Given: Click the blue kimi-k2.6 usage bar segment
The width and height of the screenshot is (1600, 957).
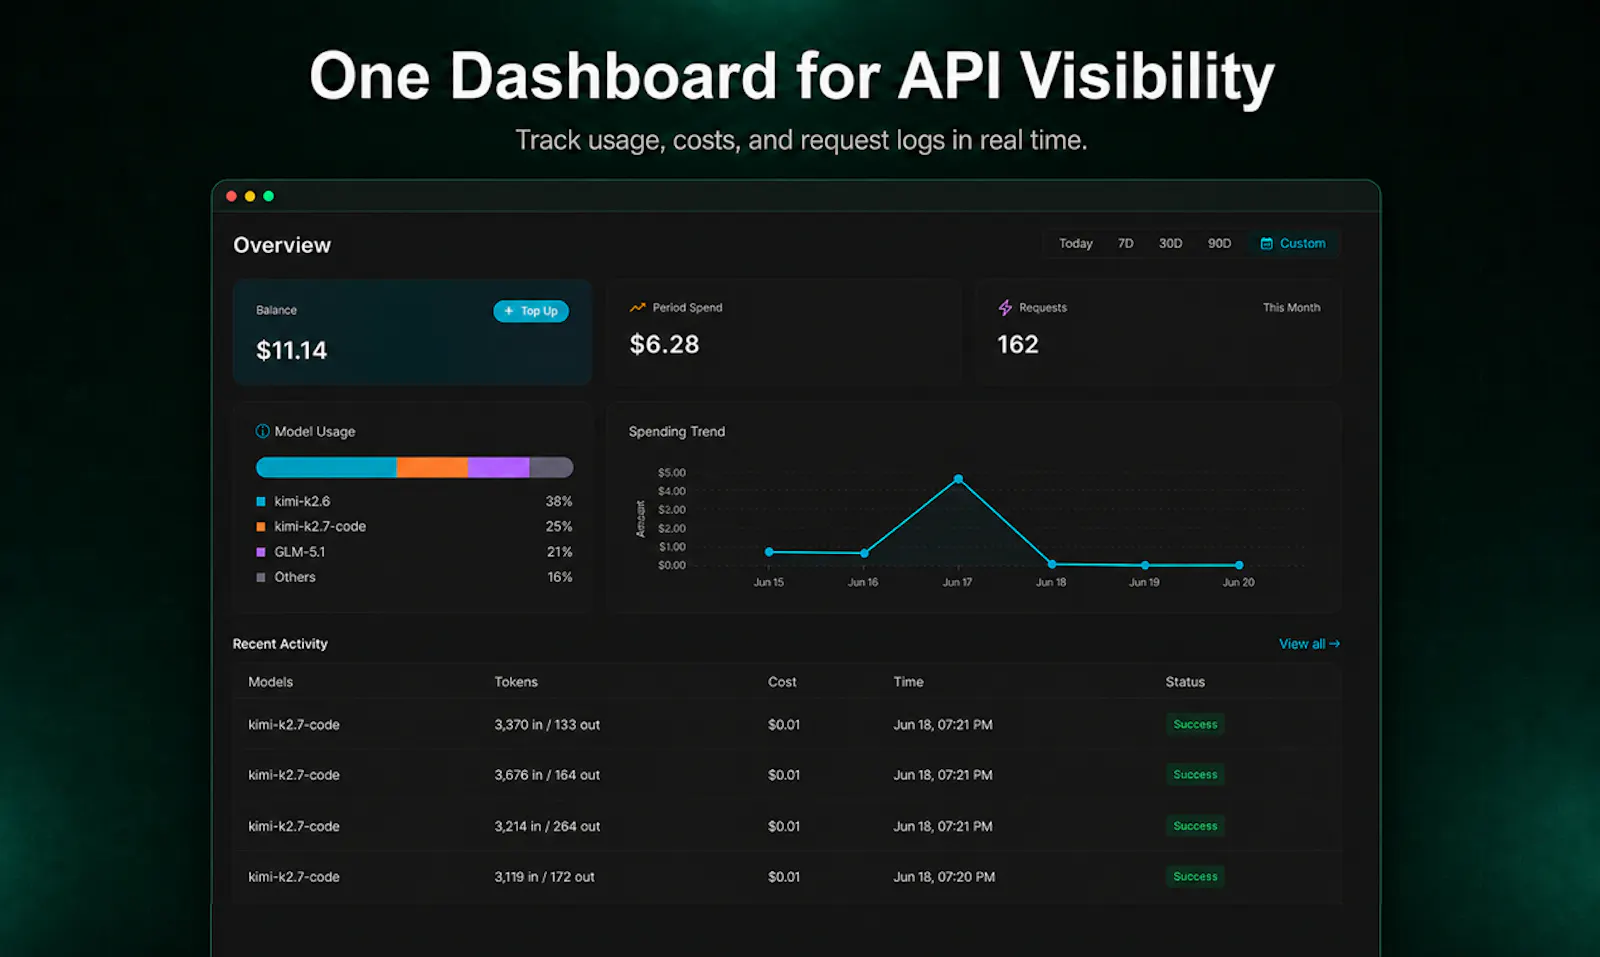Looking at the screenshot, I should point(326,467).
